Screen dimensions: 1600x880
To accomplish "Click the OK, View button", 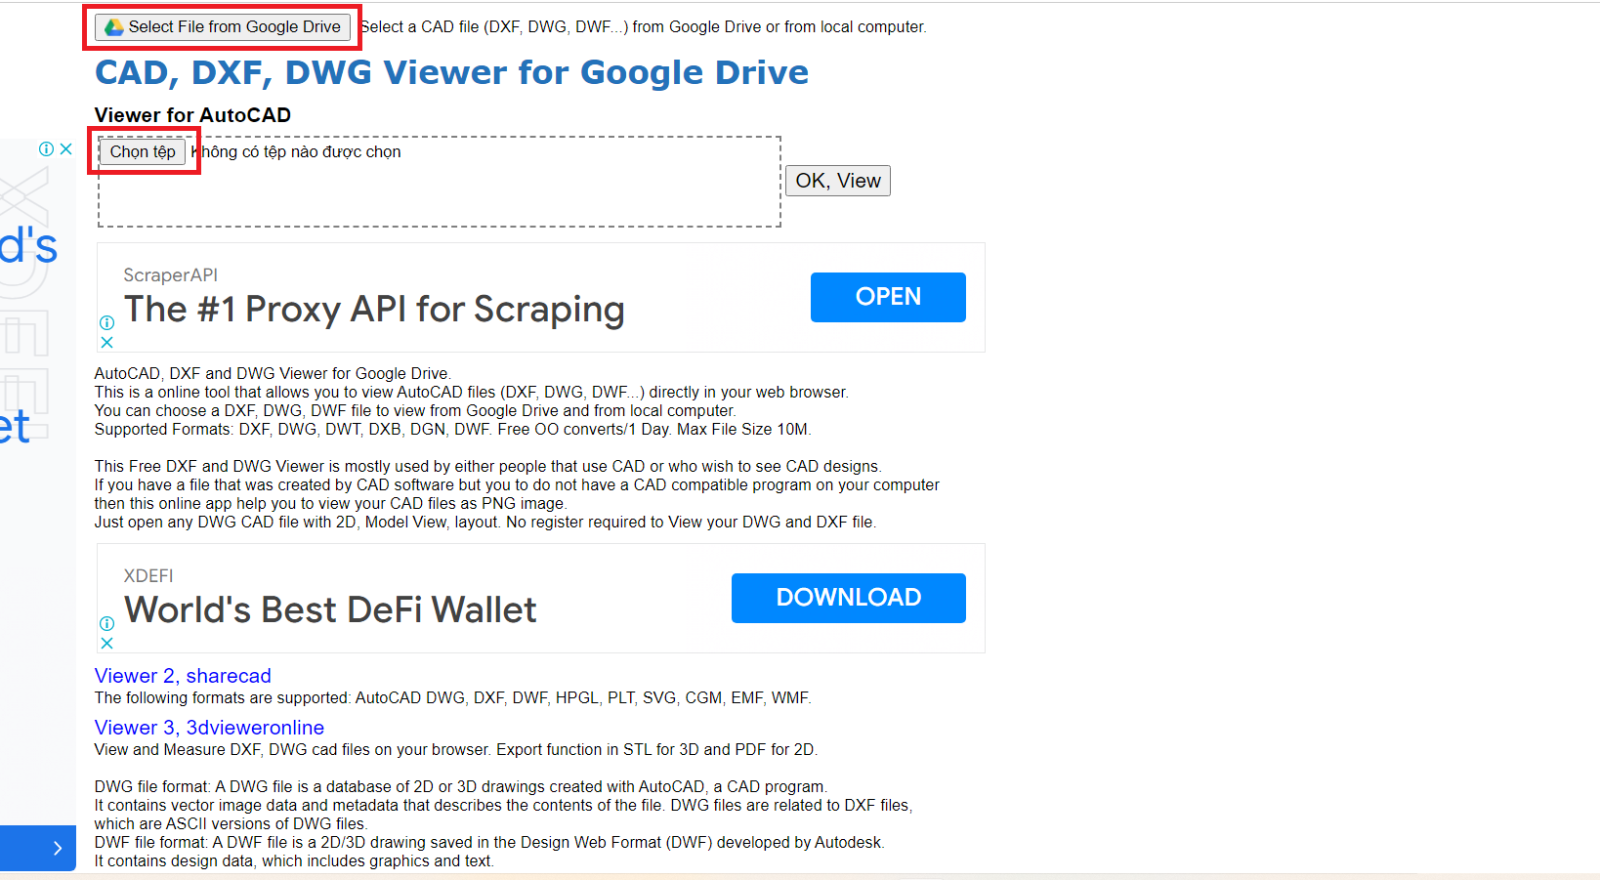I will (838, 181).
